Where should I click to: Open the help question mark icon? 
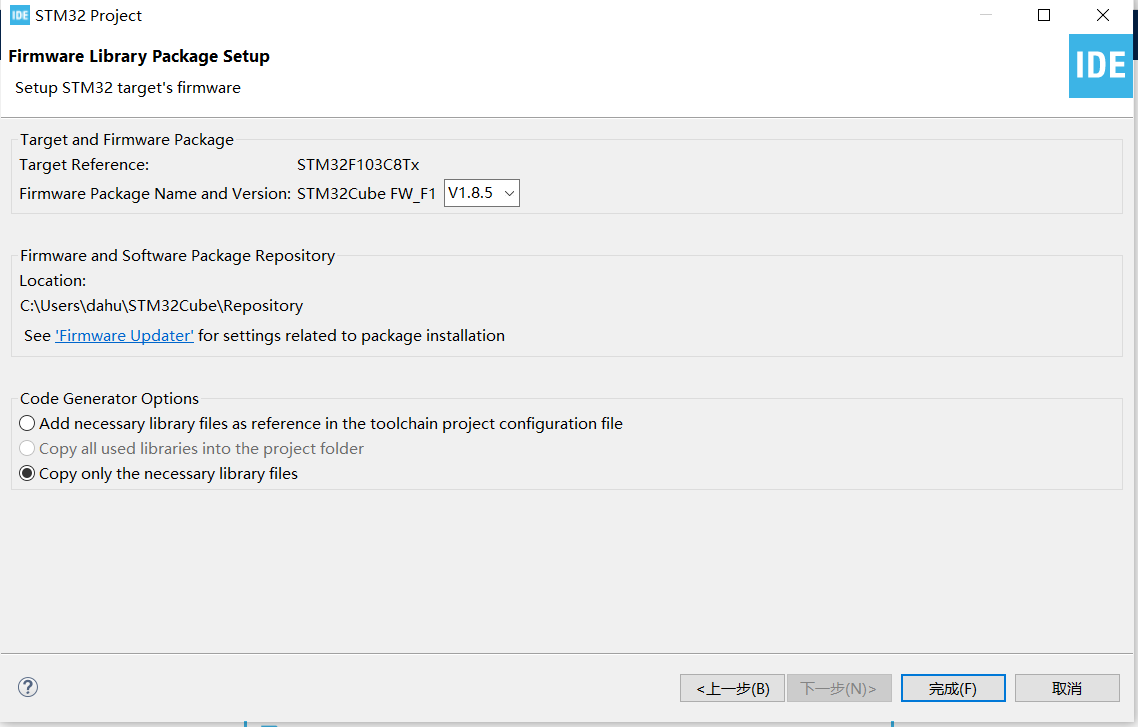[28, 687]
